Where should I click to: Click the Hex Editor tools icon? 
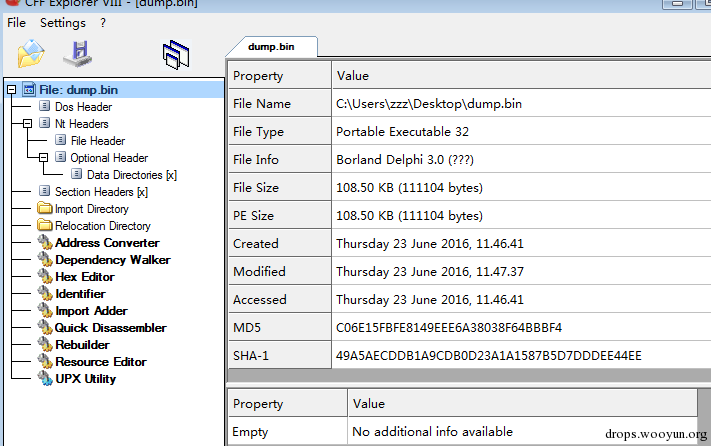click(x=45, y=276)
